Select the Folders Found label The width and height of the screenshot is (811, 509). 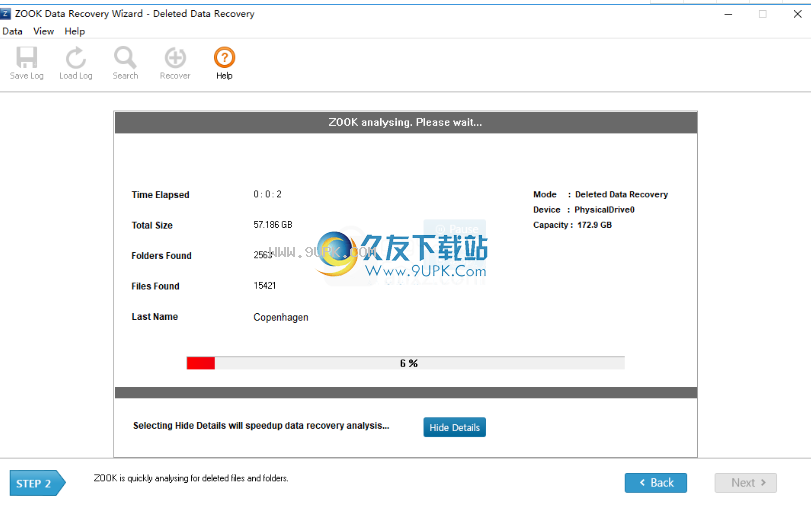tap(161, 256)
